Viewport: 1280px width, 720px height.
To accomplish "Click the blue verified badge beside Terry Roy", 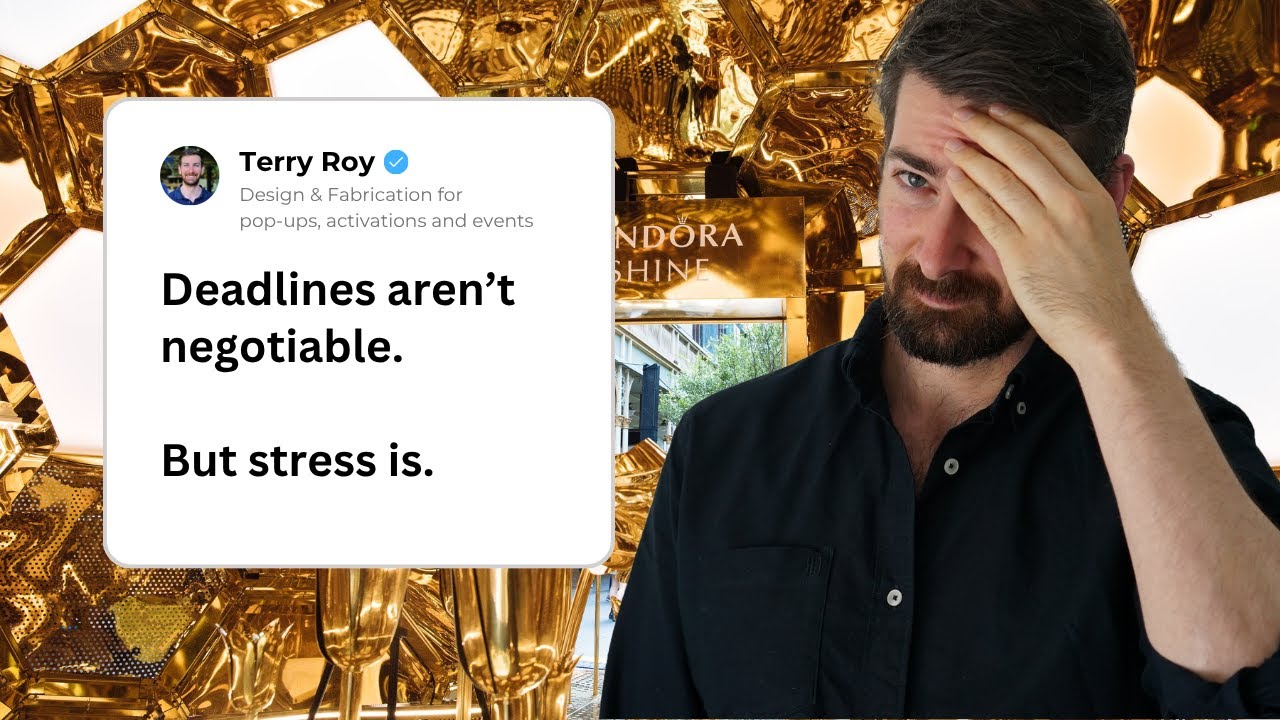I will click(396, 162).
